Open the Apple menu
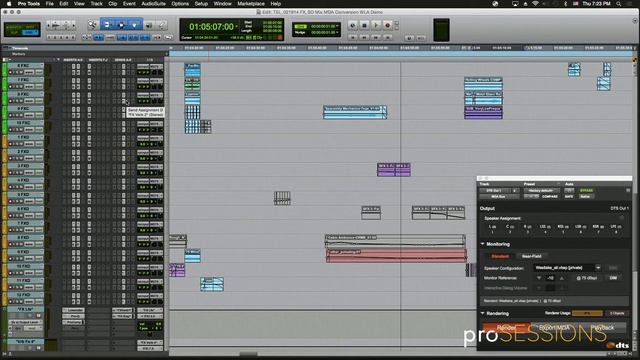The width and height of the screenshot is (640, 360). click(x=9, y=4)
